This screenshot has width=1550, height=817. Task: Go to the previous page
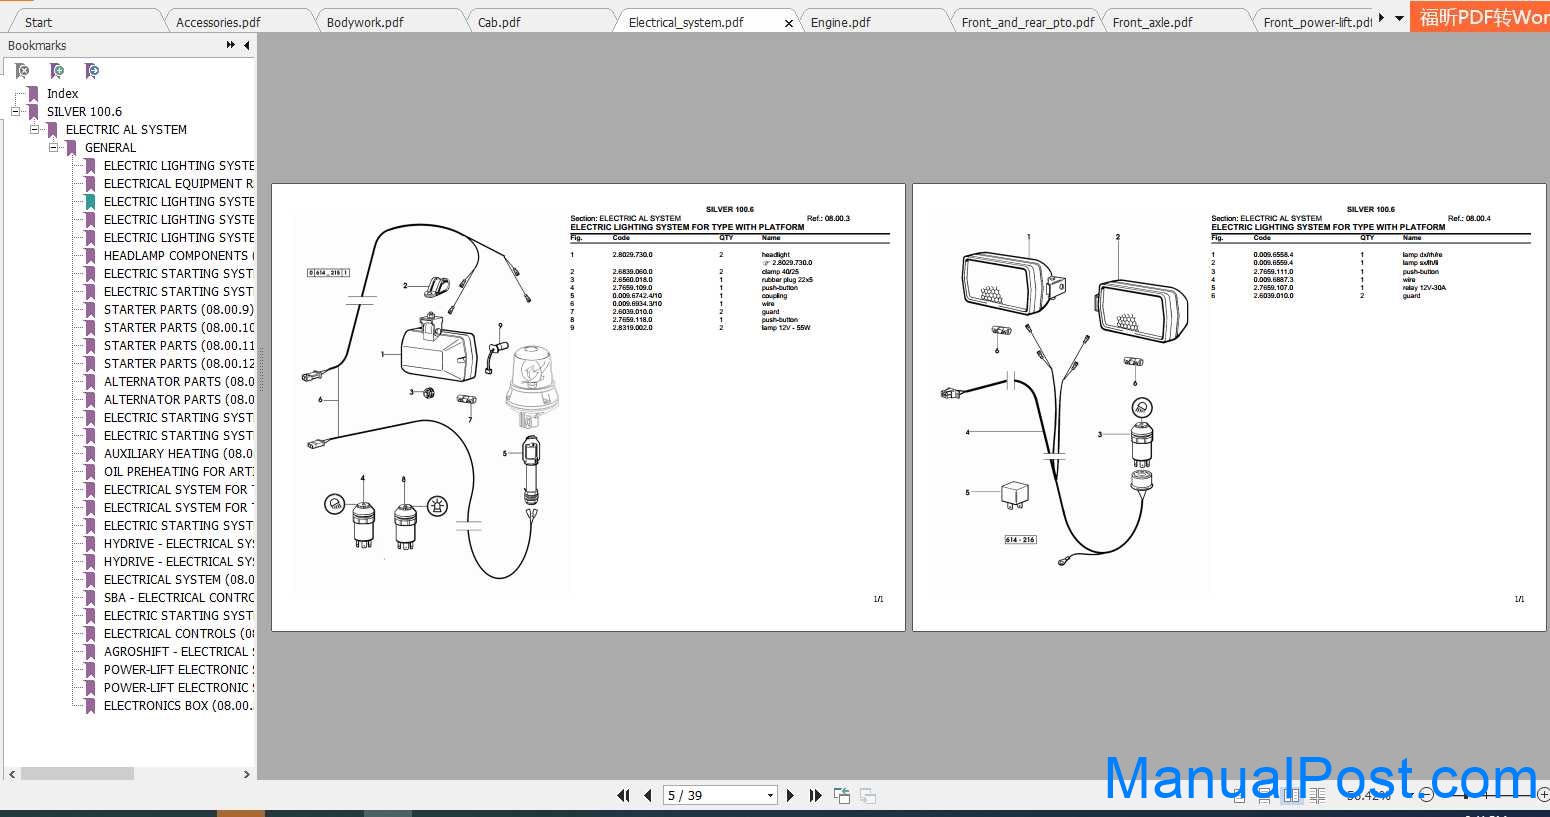648,796
